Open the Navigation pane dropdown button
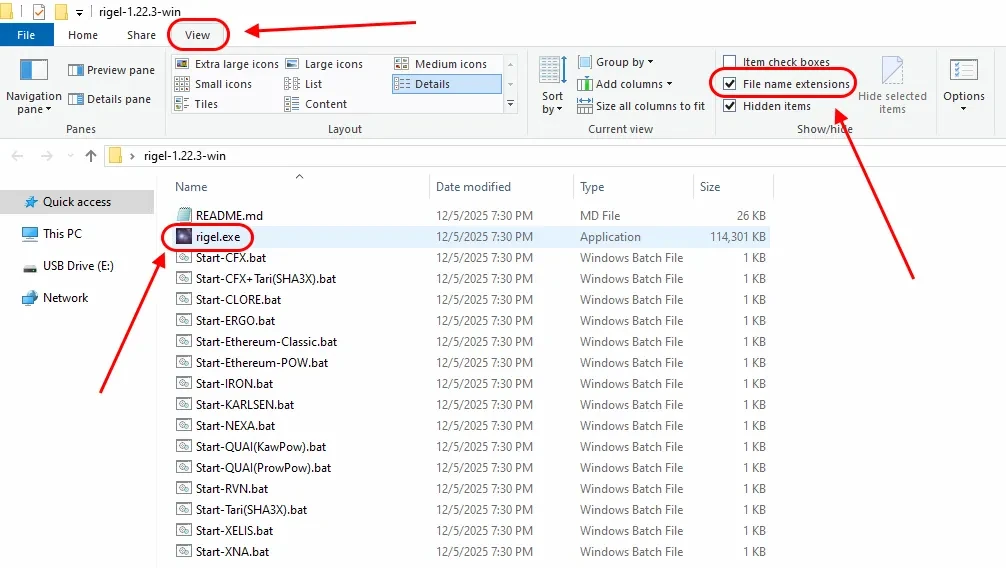The image size is (1006, 568). [33, 88]
